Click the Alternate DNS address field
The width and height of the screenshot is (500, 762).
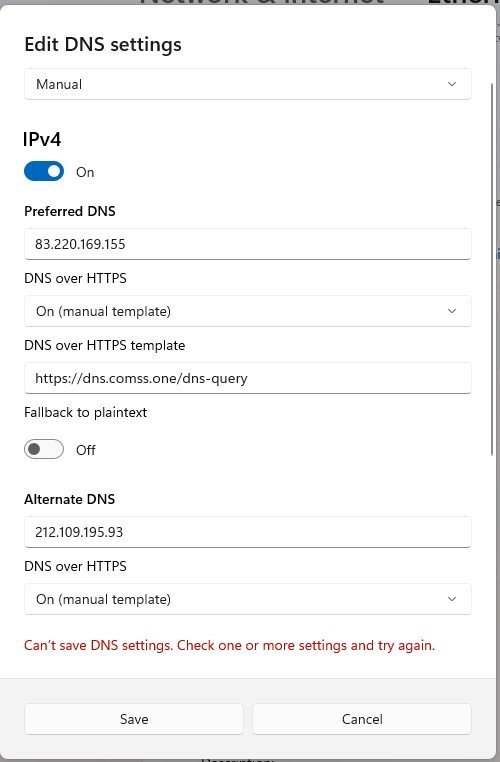pyautogui.click(x=247, y=532)
